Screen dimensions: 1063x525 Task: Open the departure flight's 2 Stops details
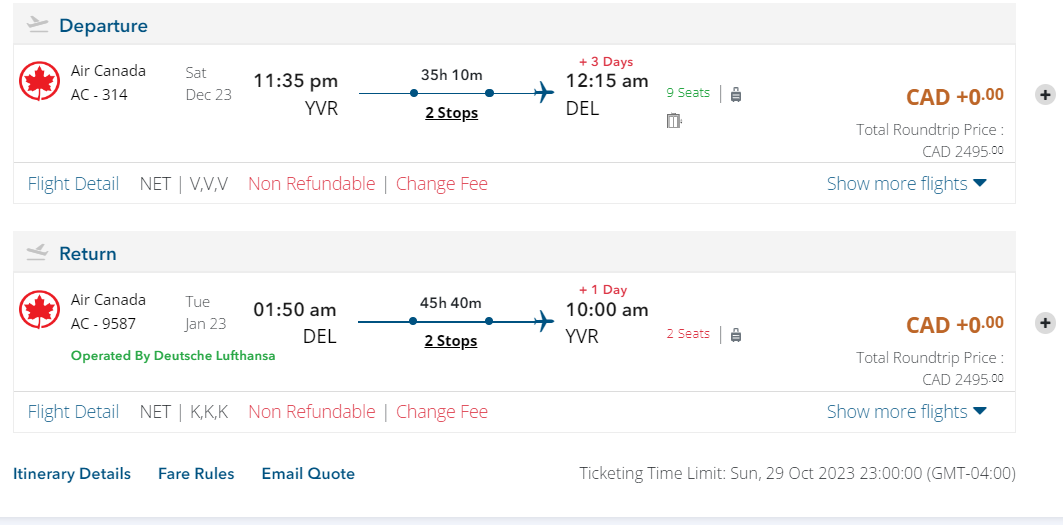(451, 113)
